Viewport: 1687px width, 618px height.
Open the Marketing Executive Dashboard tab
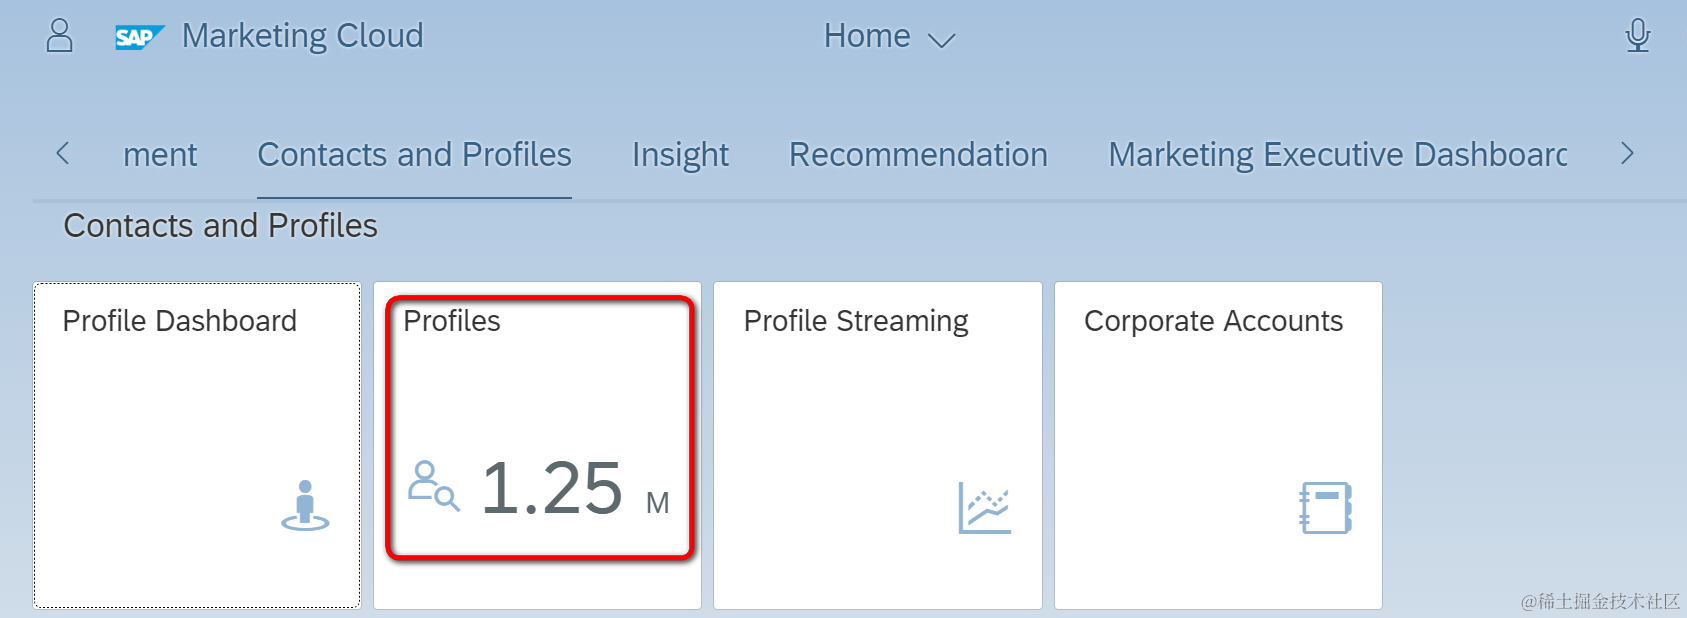1338,155
